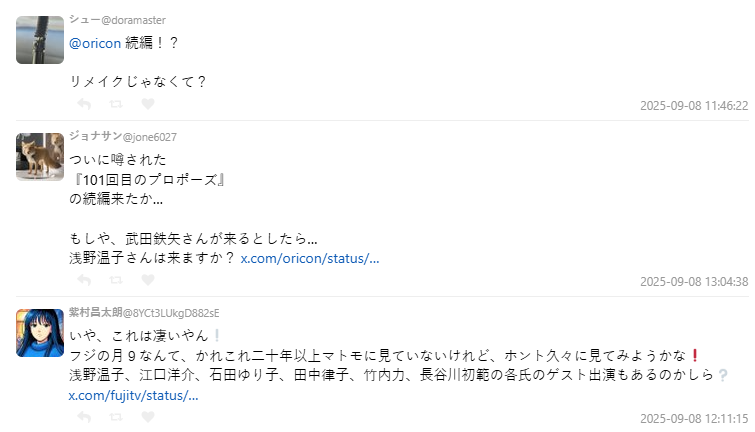Open シュー@doramaster user name
Image resolution: width=755 pixels, height=432 pixels.
coord(118,20)
